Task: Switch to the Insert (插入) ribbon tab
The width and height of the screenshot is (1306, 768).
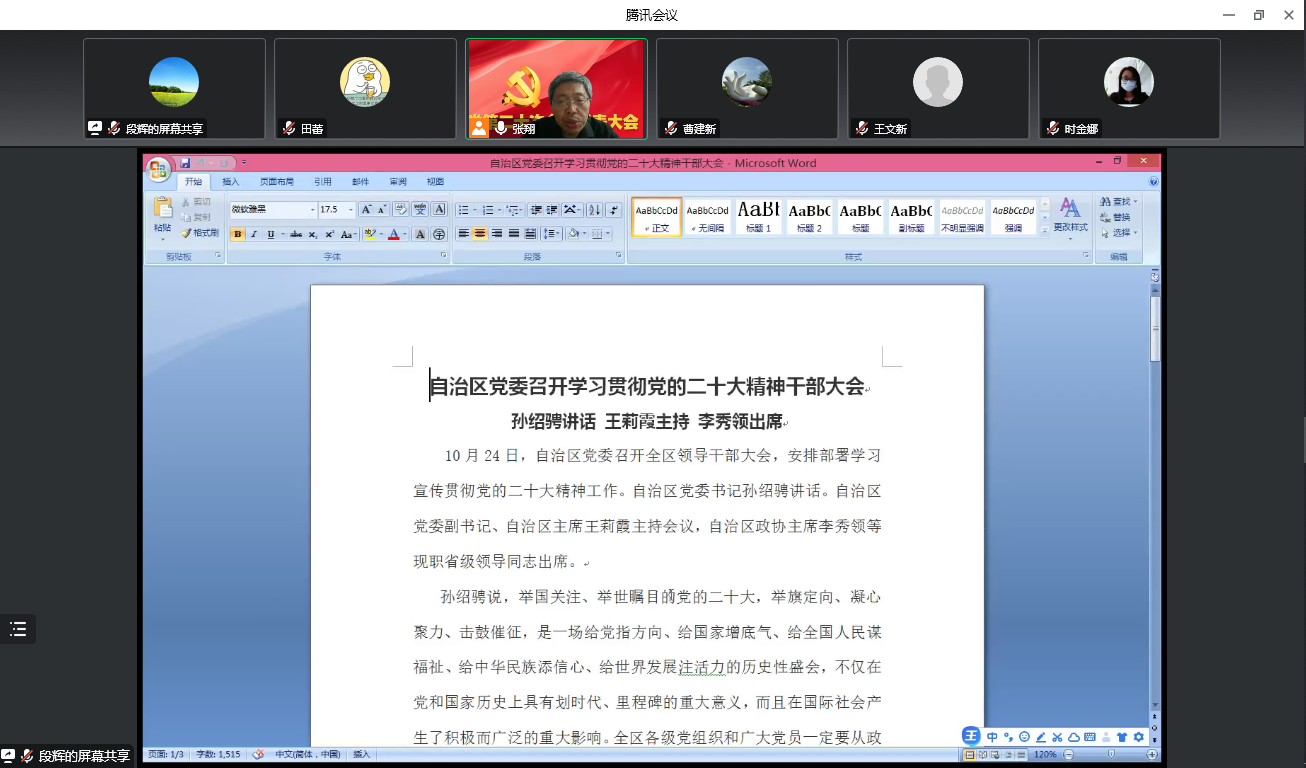Action: coord(231,182)
